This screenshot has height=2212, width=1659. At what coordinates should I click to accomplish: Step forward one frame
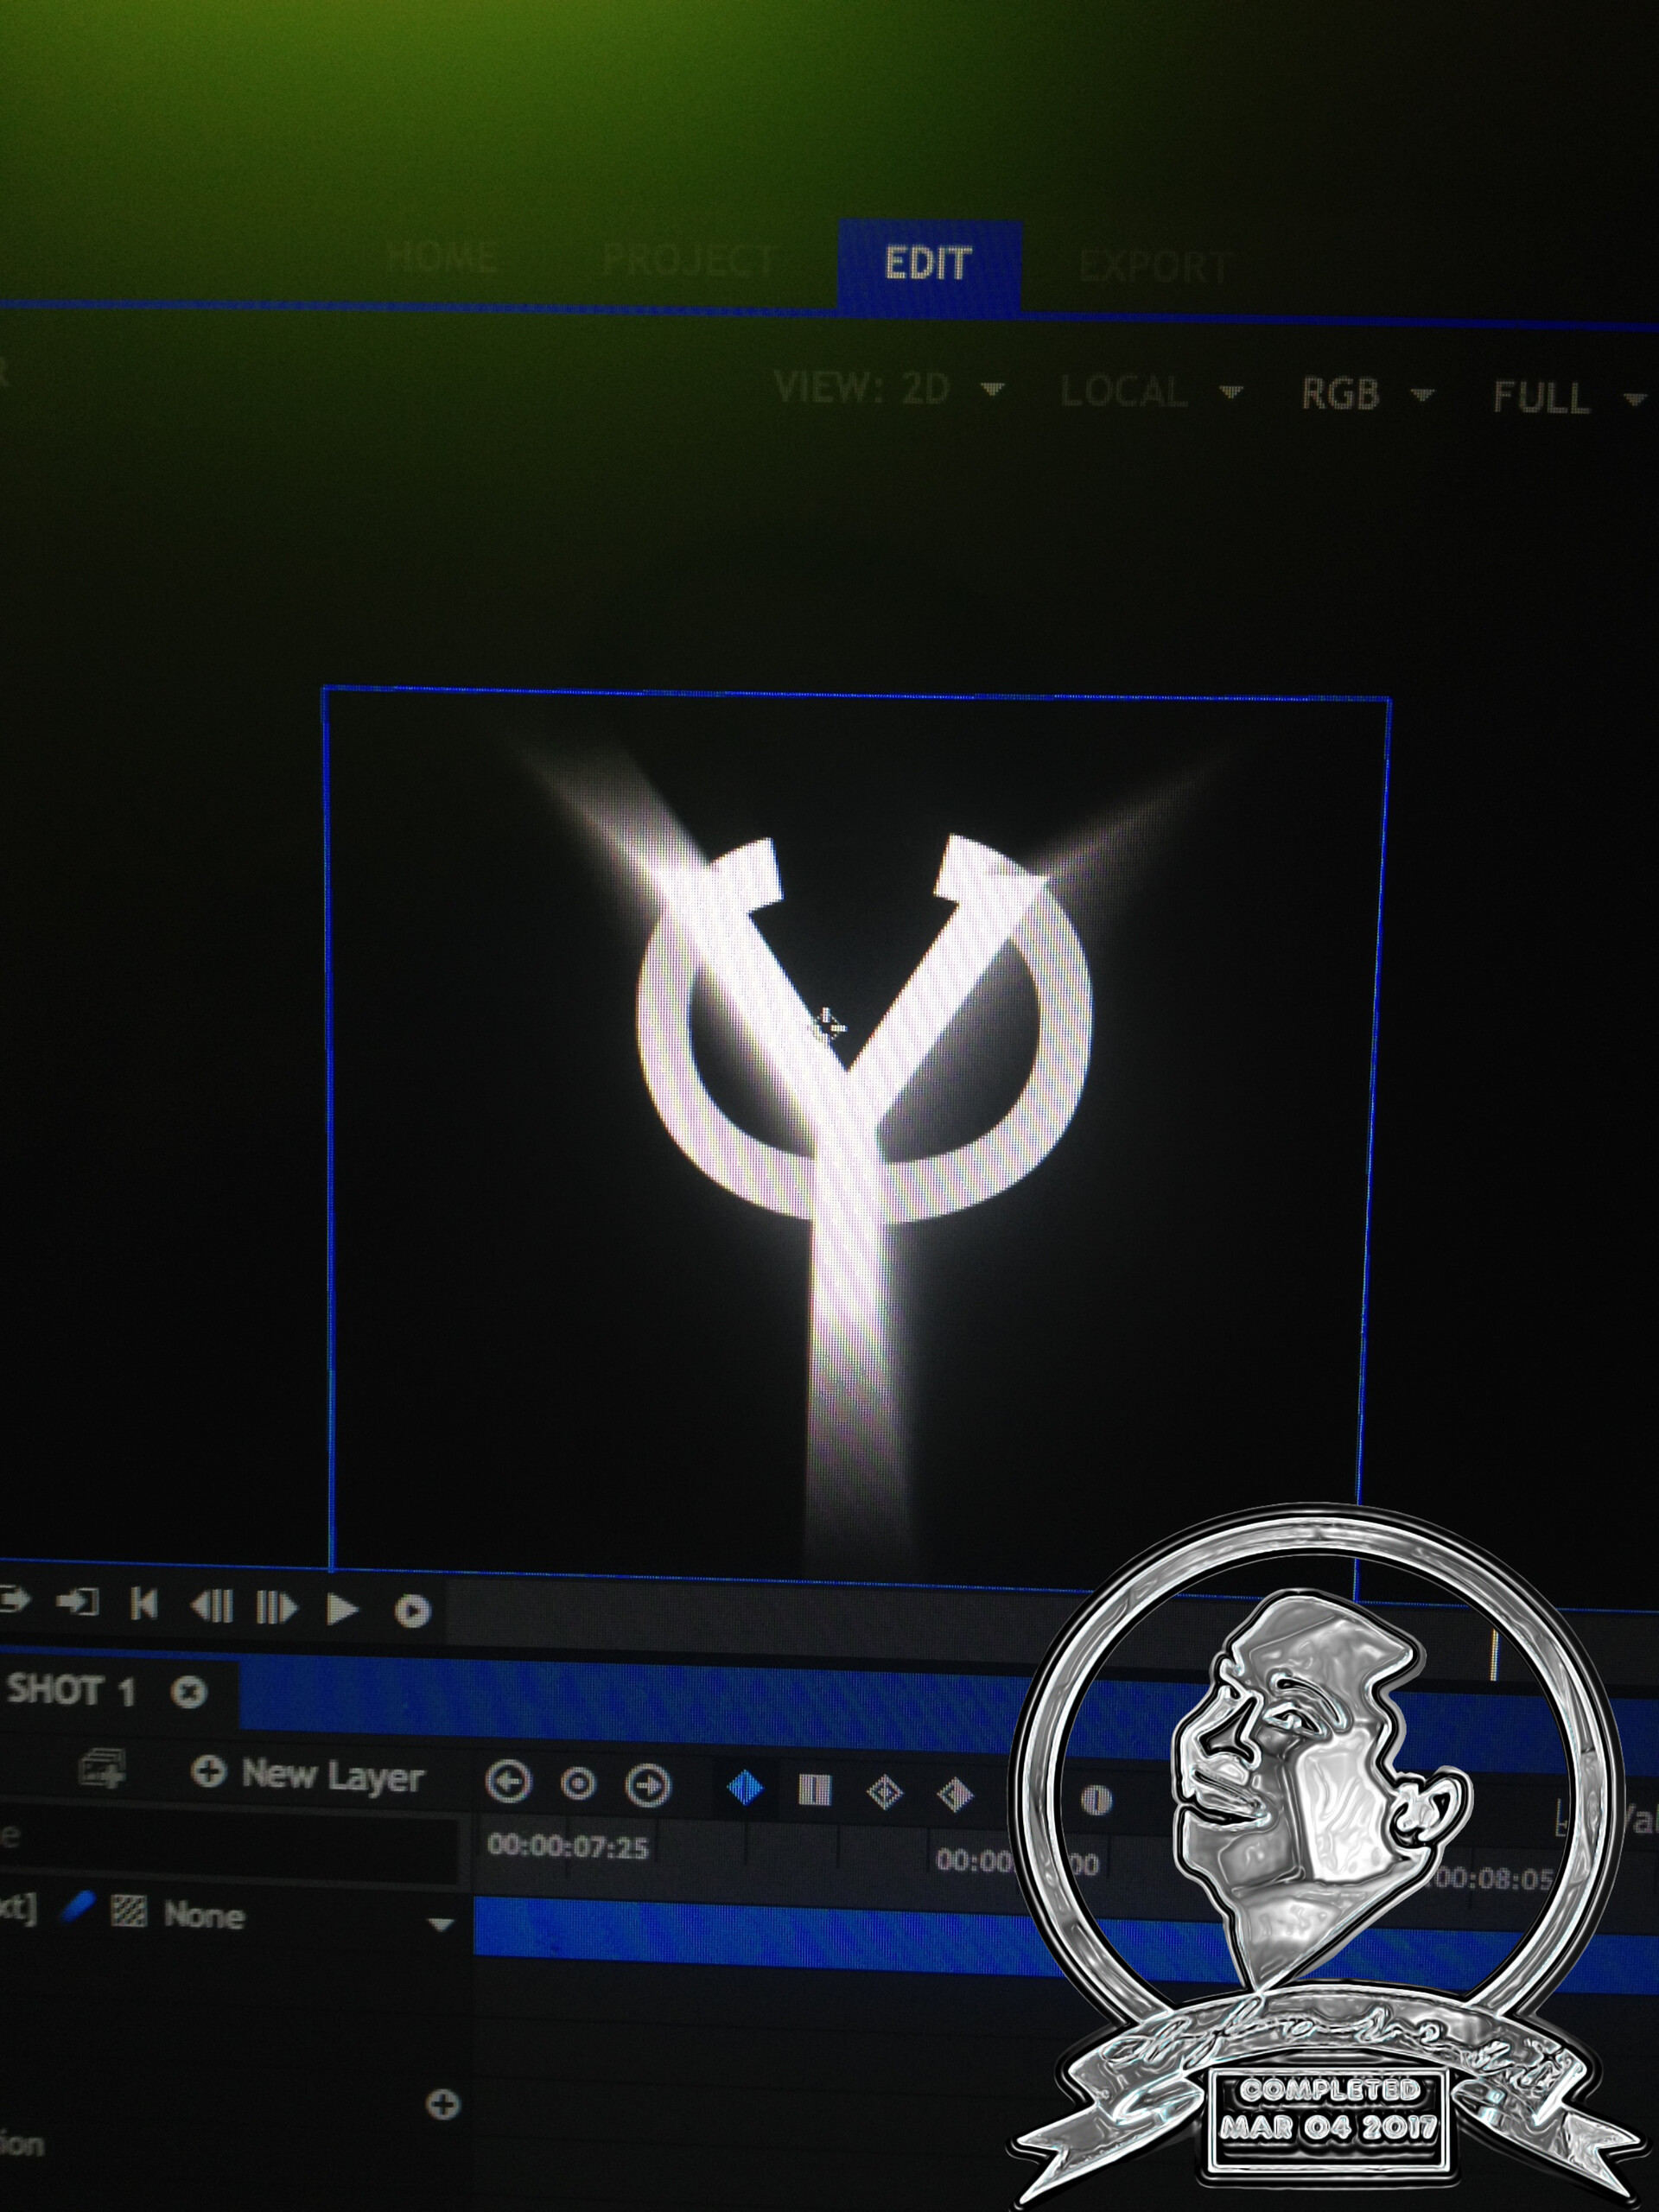pos(278,1605)
